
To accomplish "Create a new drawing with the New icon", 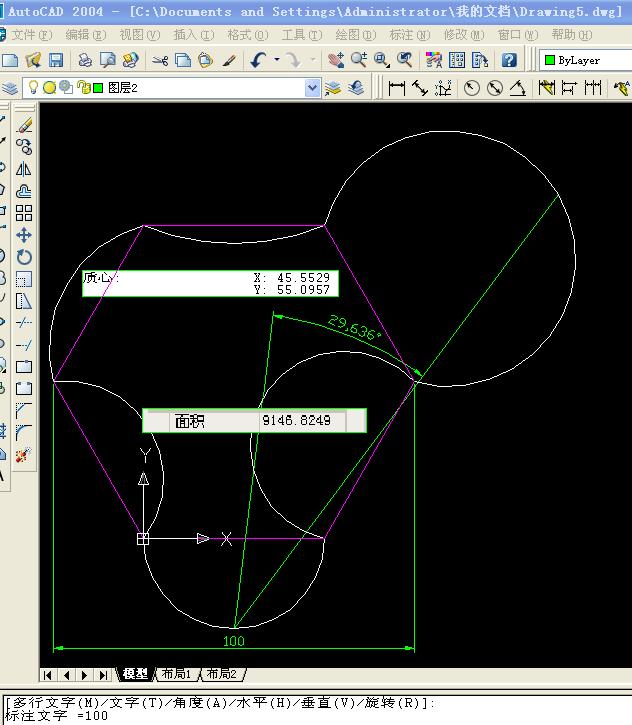I will [x=10, y=60].
